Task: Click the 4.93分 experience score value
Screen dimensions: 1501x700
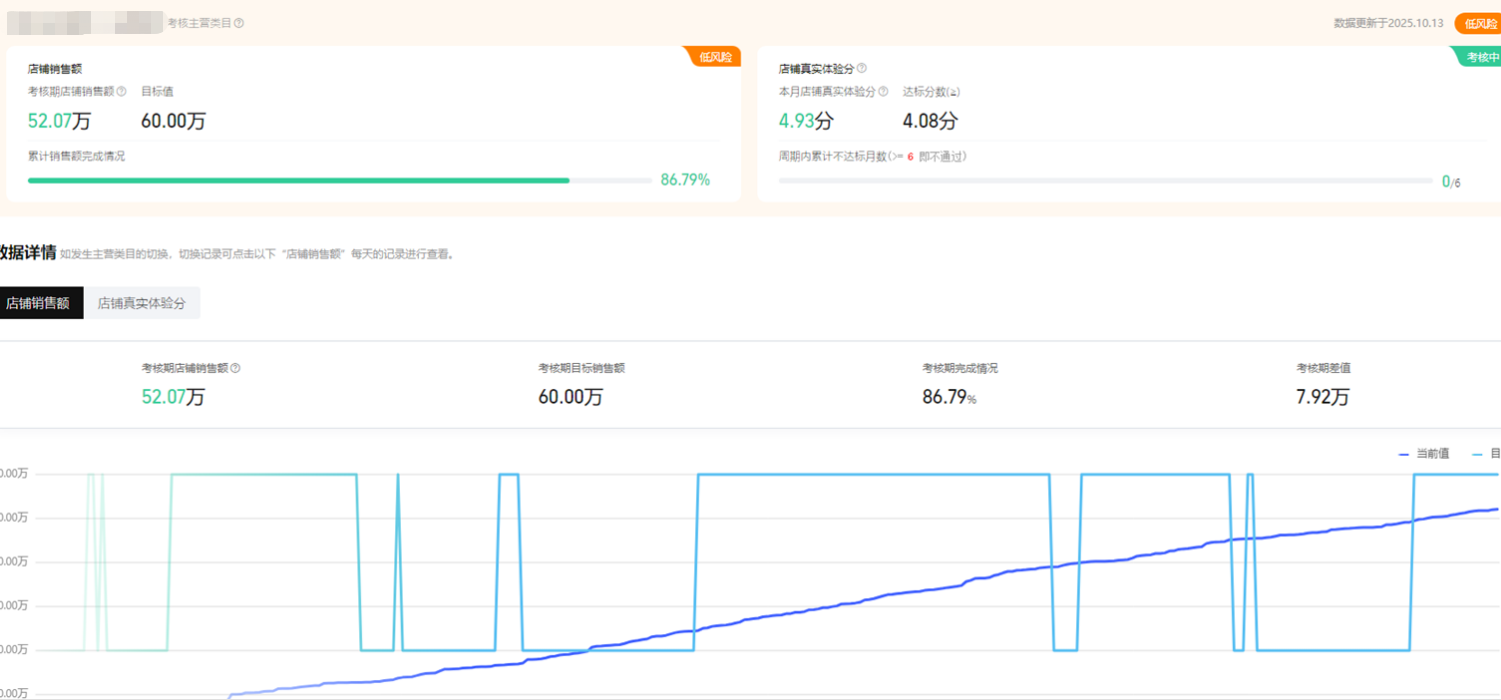Action: pyautogui.click(x=806, y=121)
